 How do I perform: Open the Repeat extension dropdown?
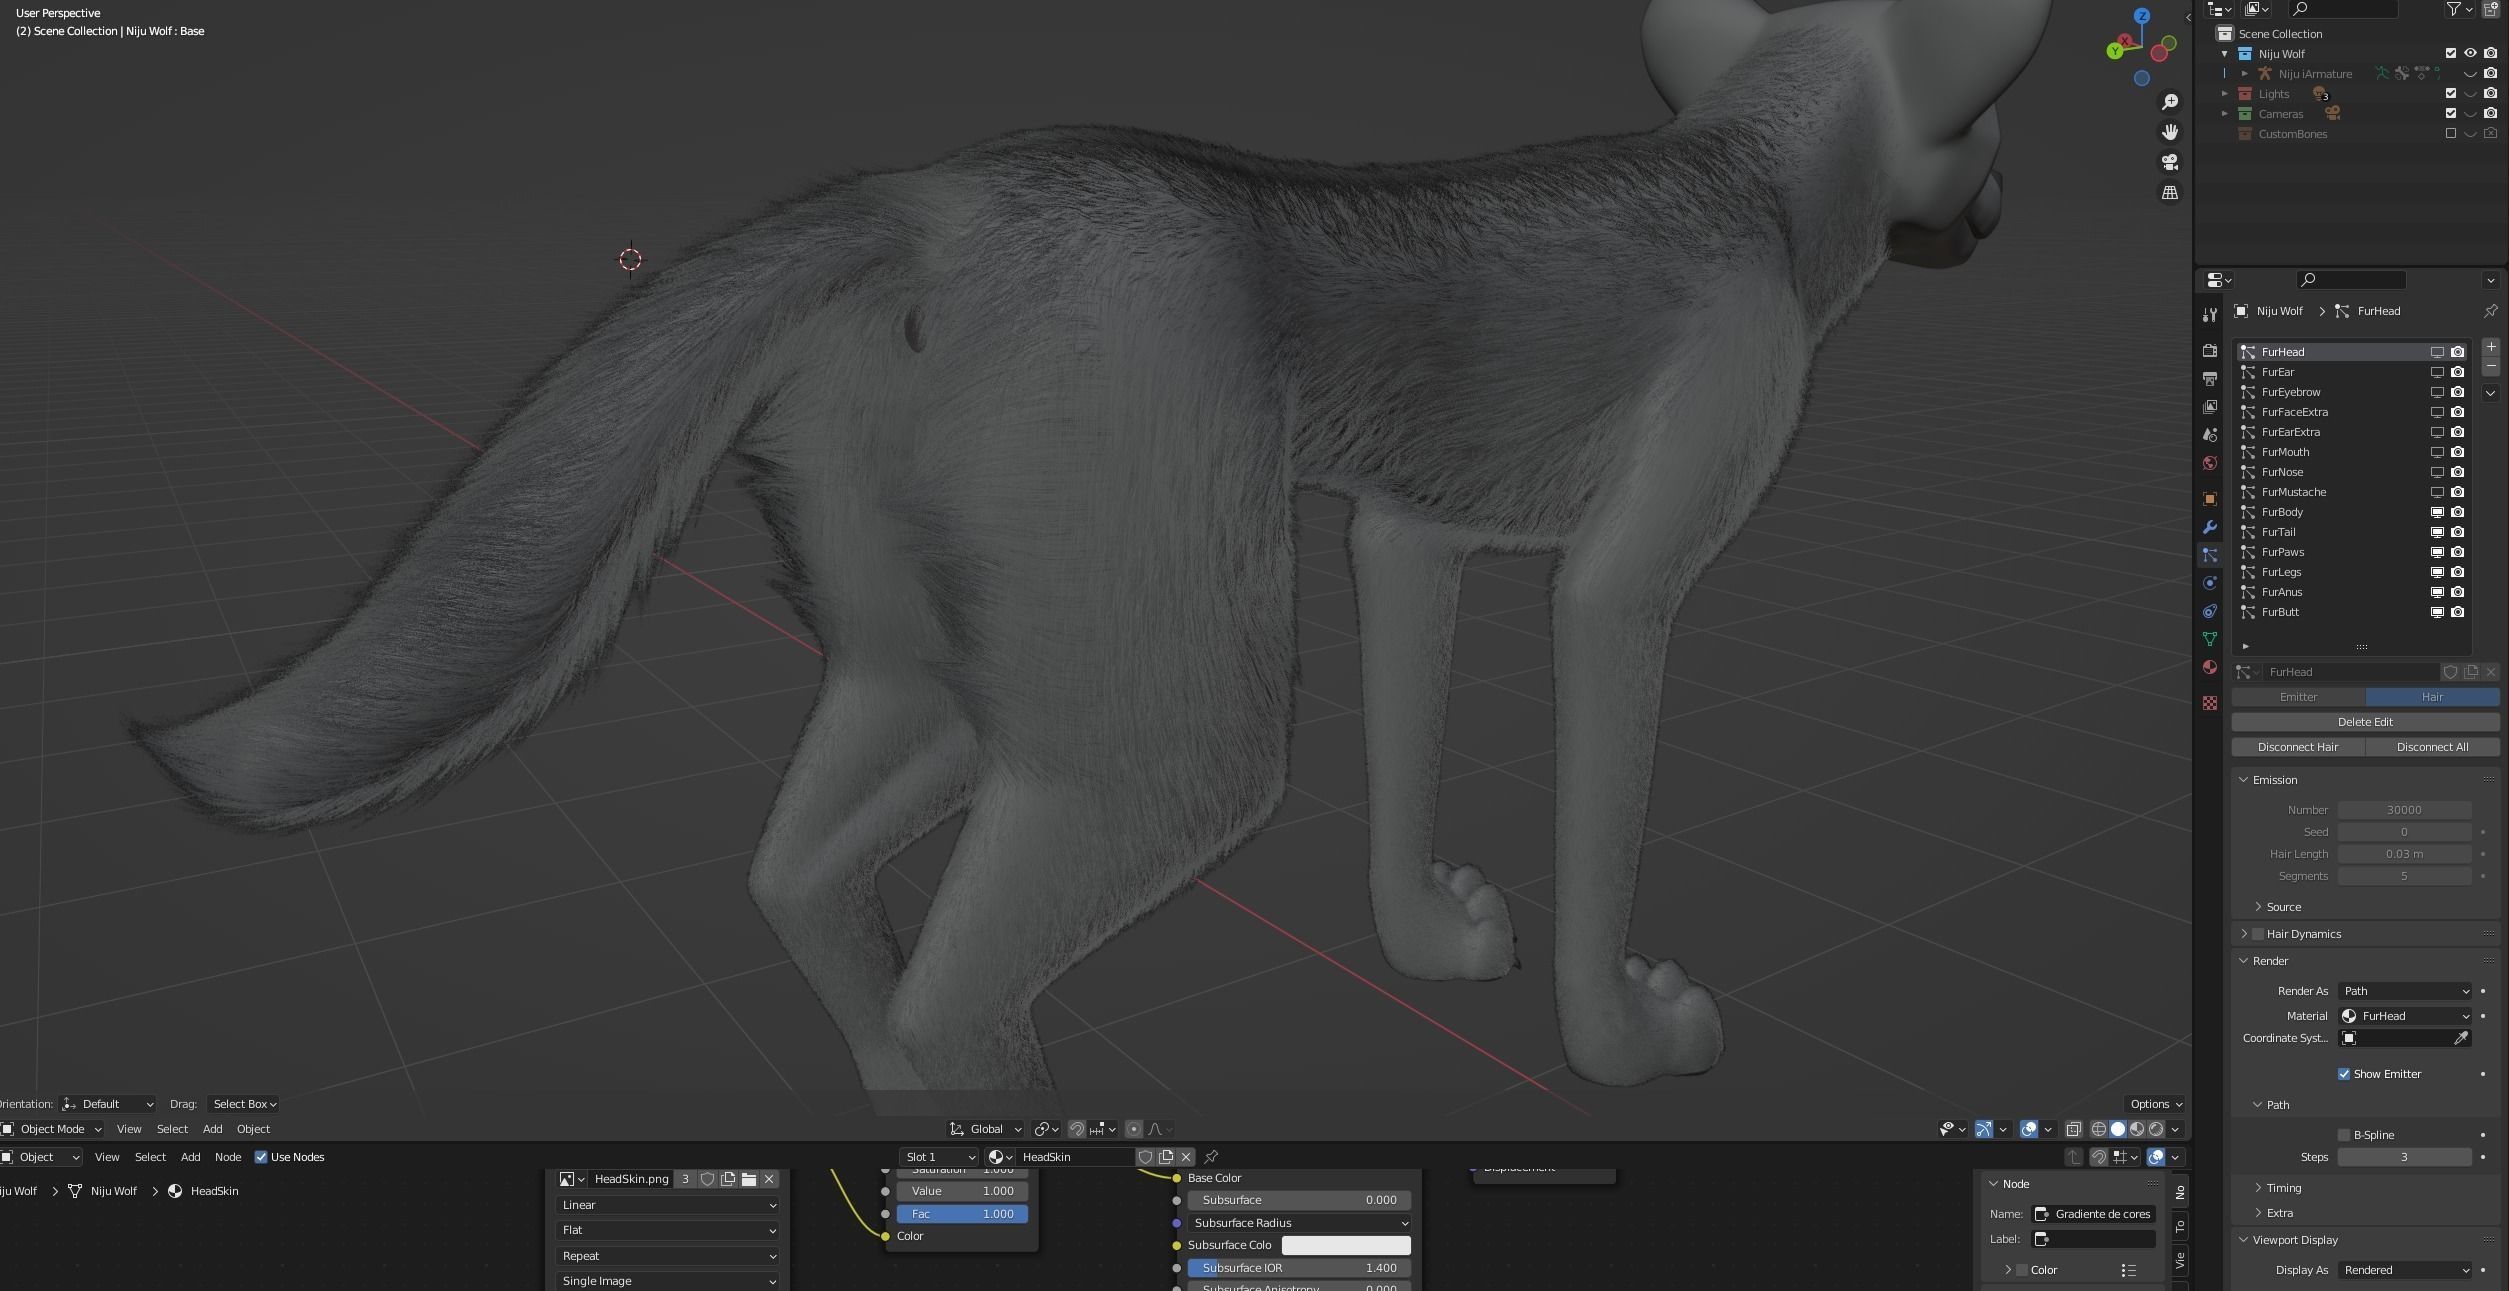coord(667,1256)
